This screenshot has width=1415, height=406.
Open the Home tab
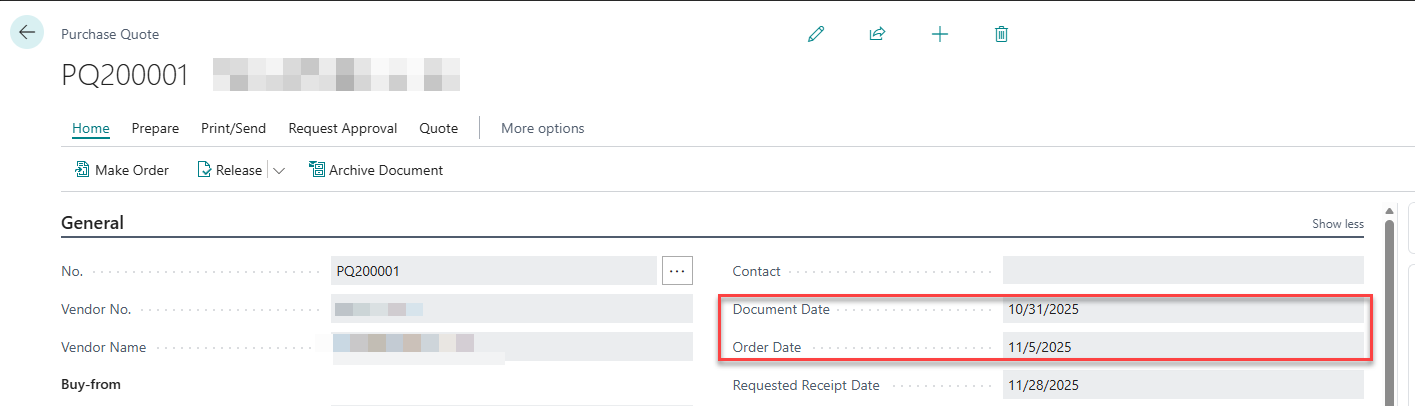91,128
